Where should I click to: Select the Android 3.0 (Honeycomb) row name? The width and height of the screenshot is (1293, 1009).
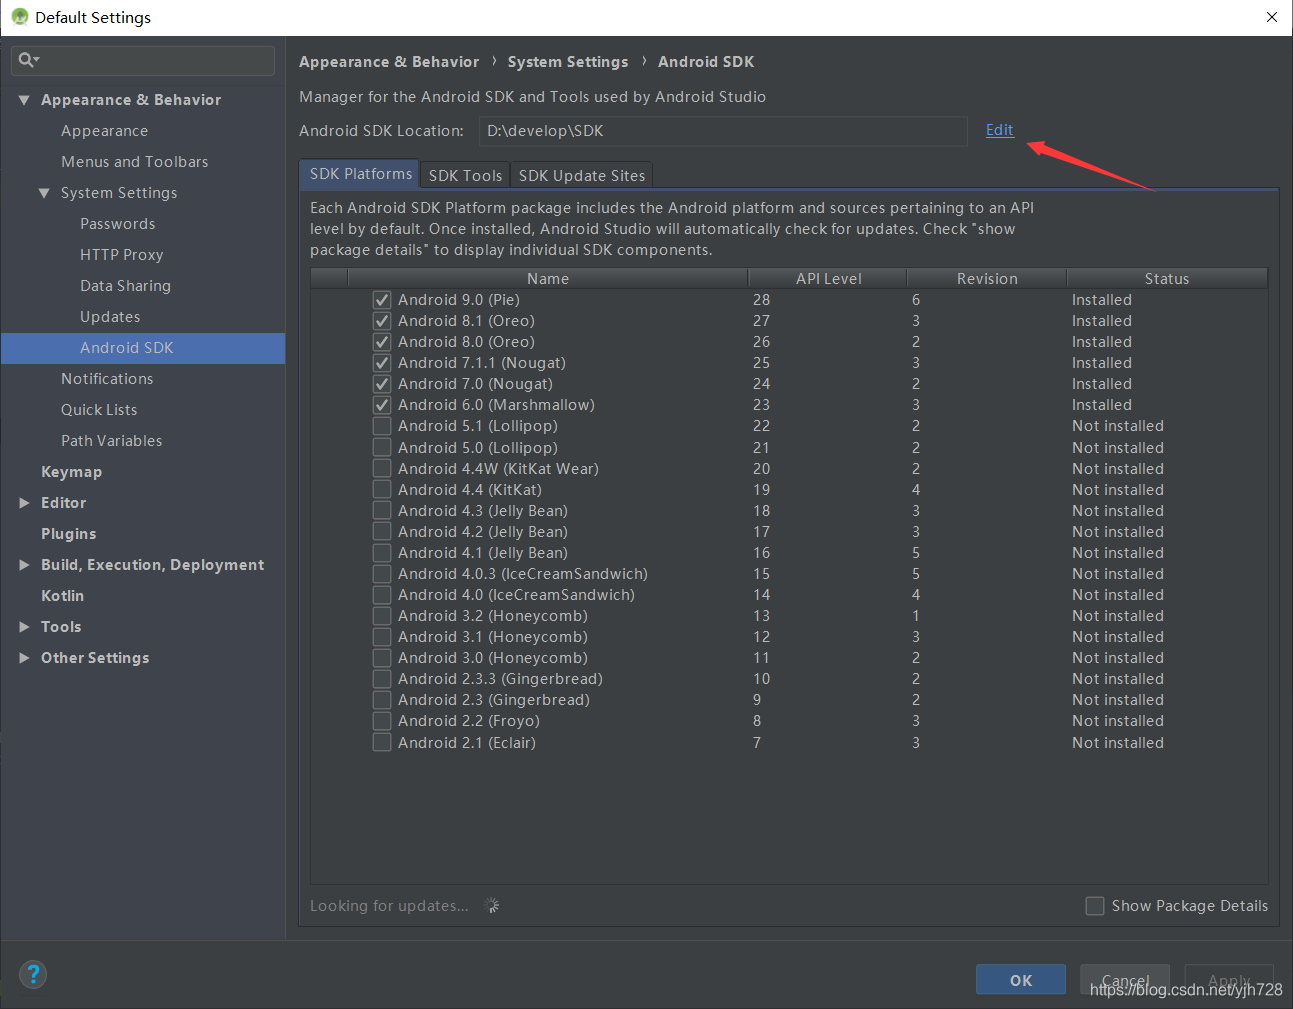(x=493, y=658)
